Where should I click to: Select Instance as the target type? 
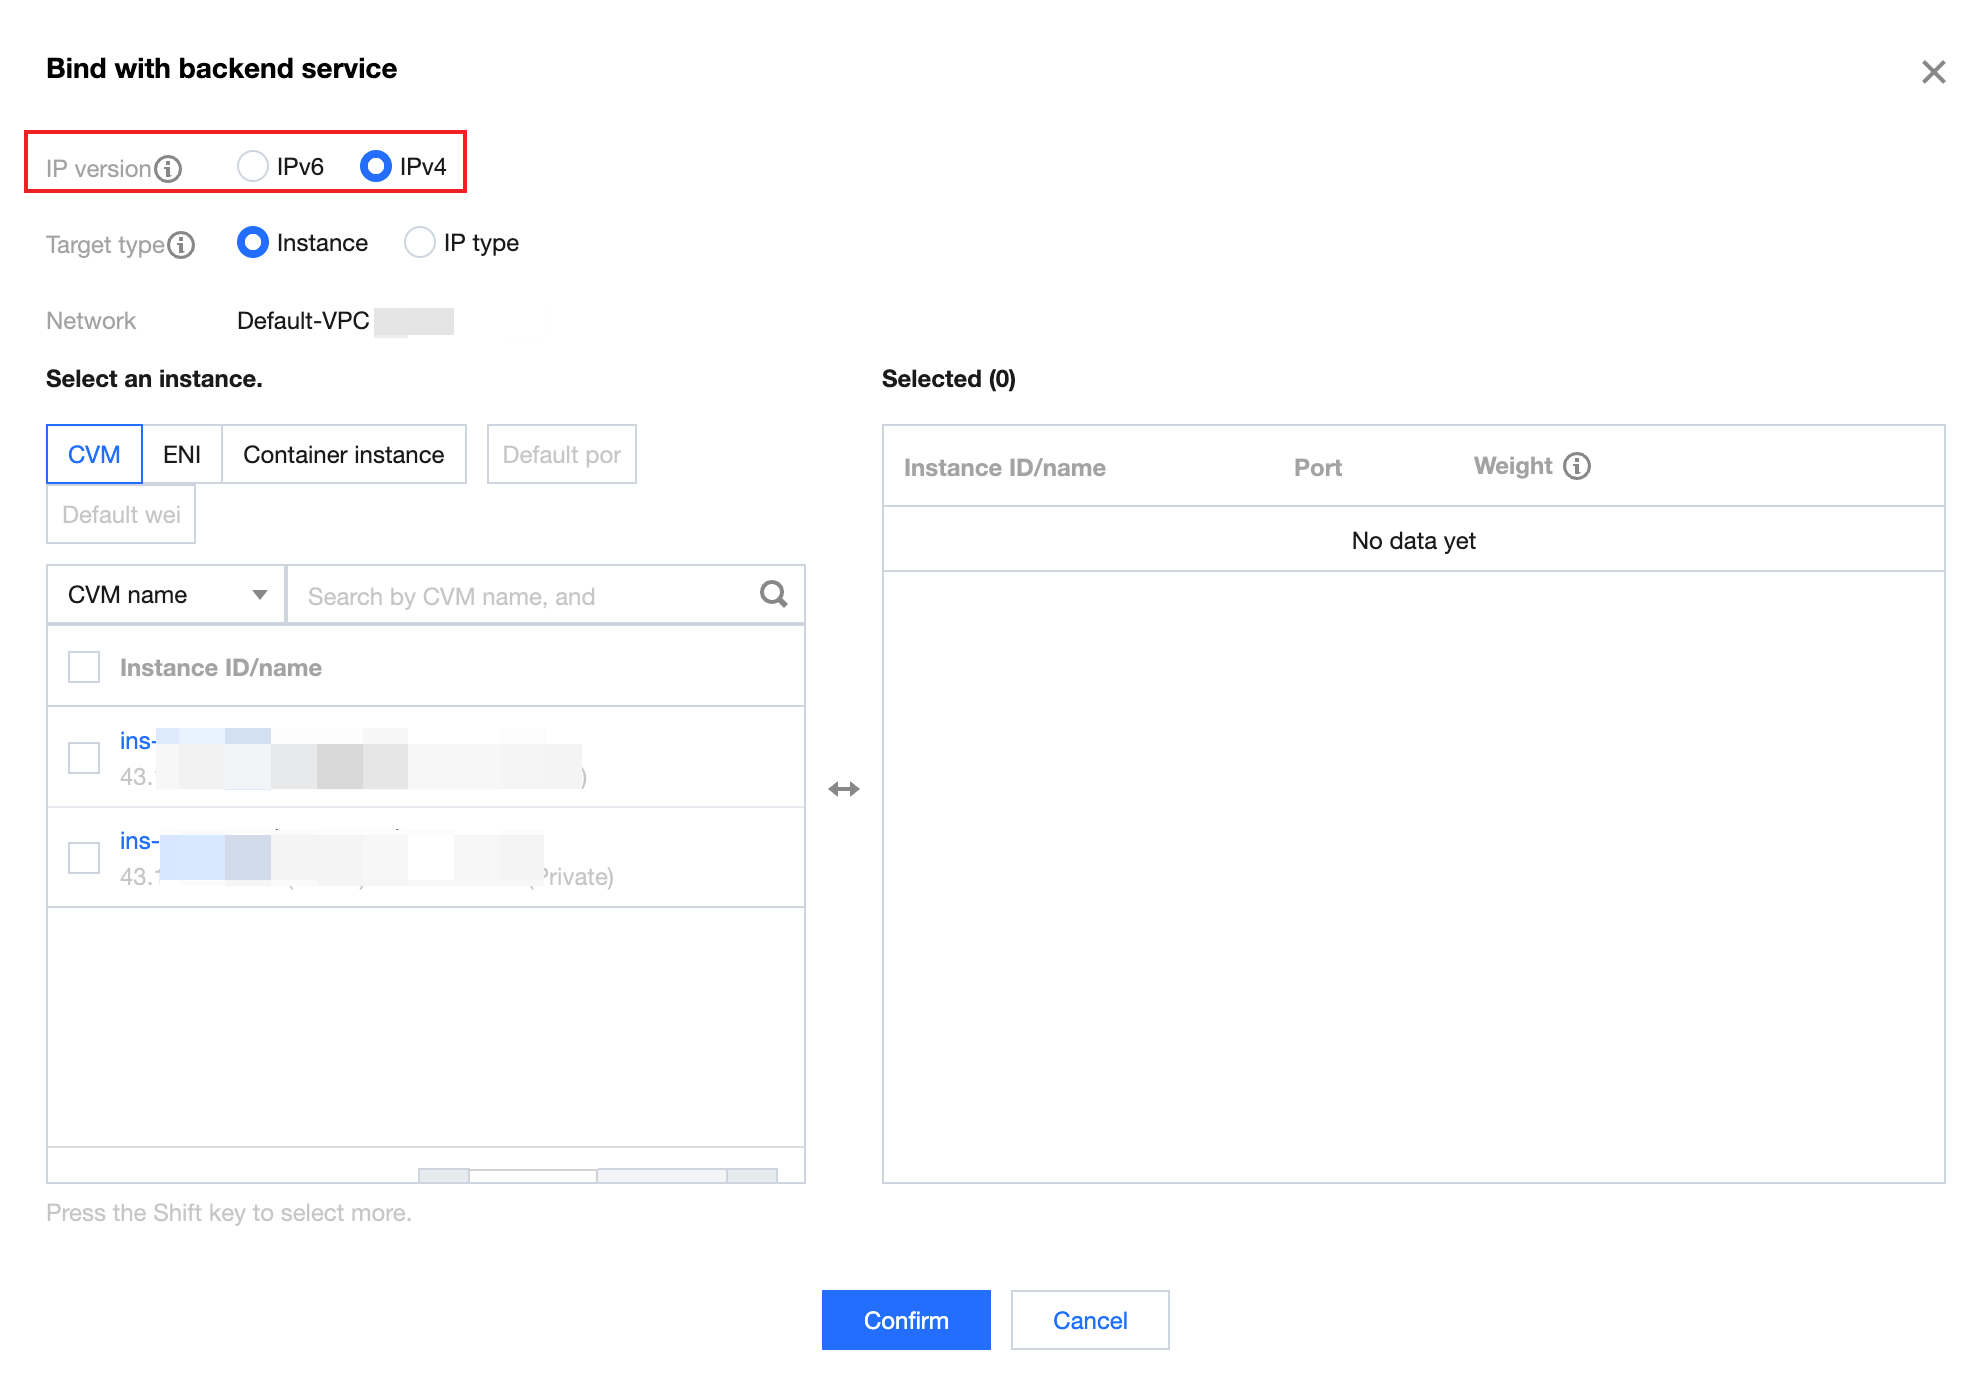(253, 243)
